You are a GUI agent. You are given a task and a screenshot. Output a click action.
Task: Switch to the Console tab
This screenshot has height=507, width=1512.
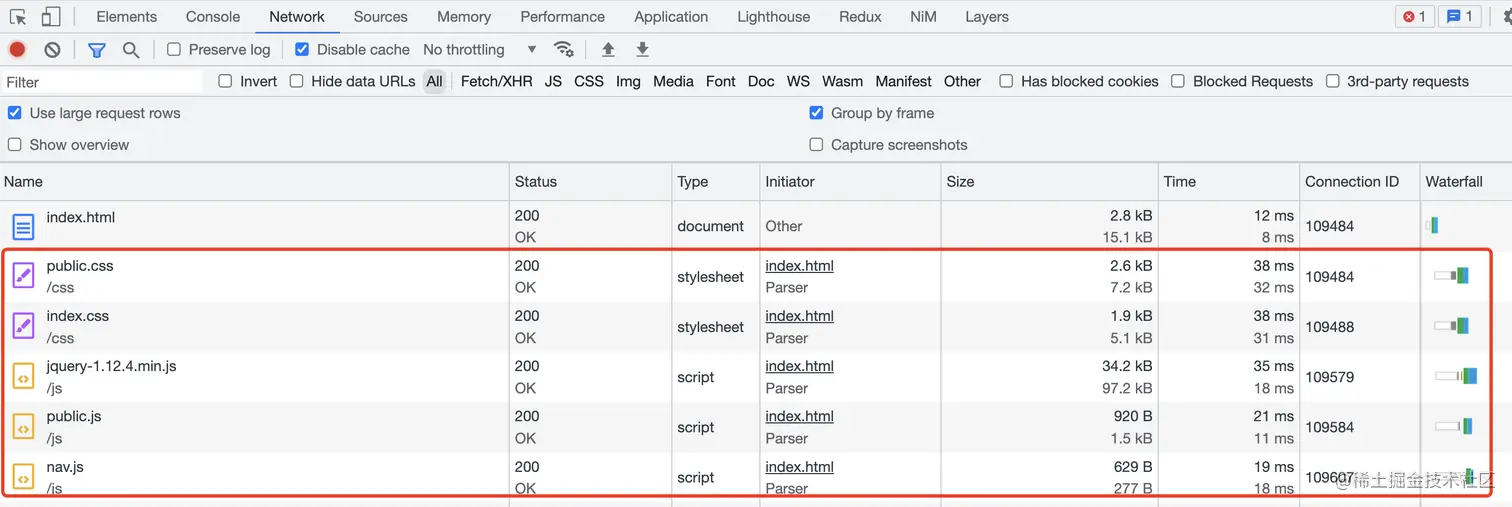pyautogui.click(x=213, y=17)
